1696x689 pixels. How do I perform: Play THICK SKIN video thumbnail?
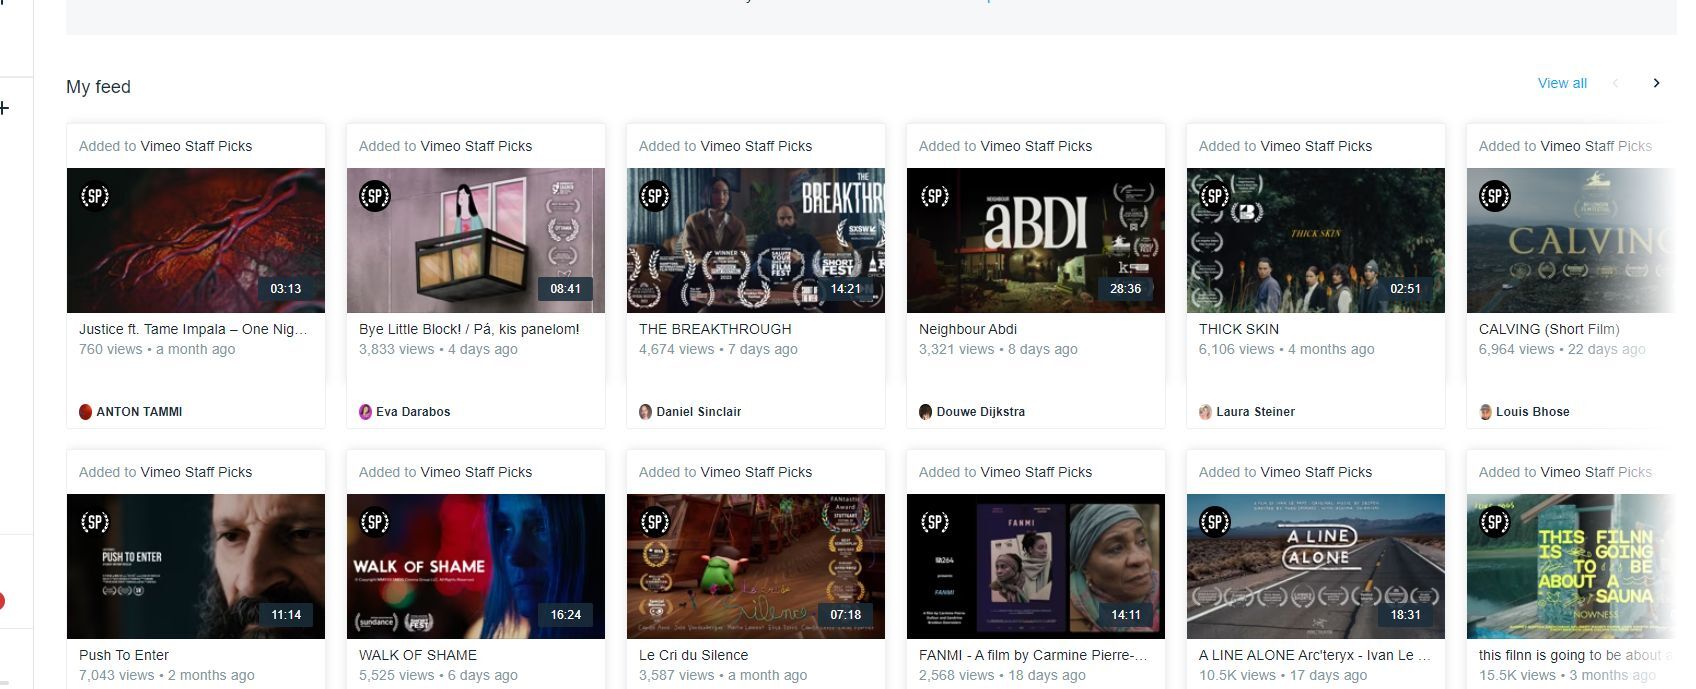coord(1316,240)
